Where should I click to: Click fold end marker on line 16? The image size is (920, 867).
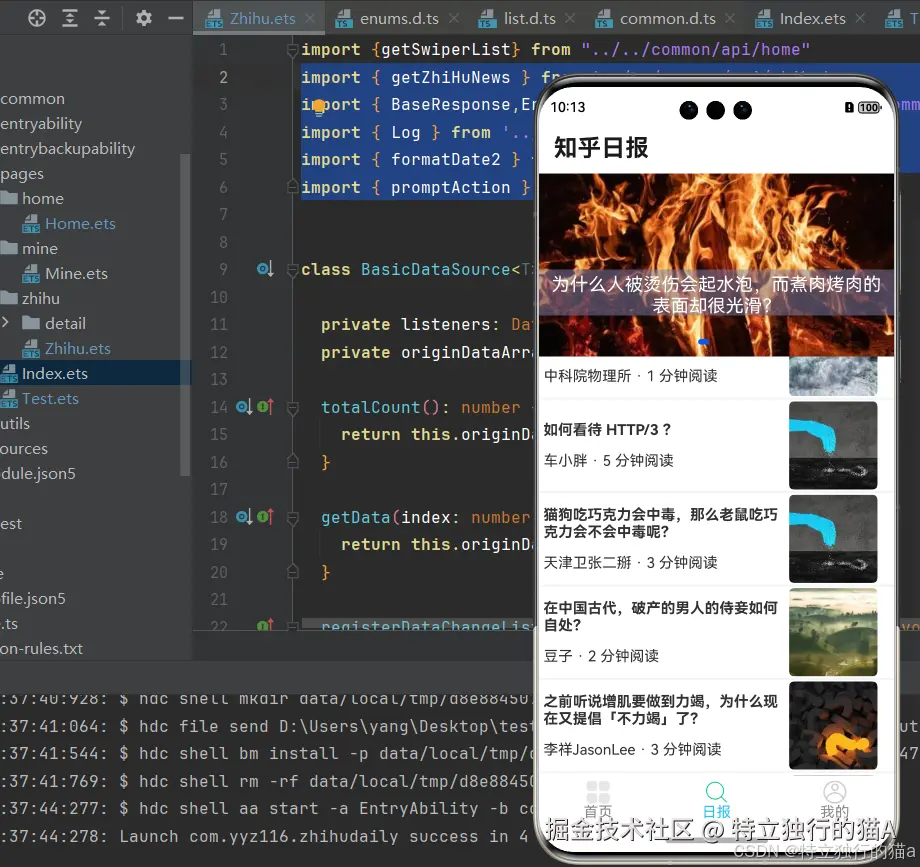(x=292, y=462)
